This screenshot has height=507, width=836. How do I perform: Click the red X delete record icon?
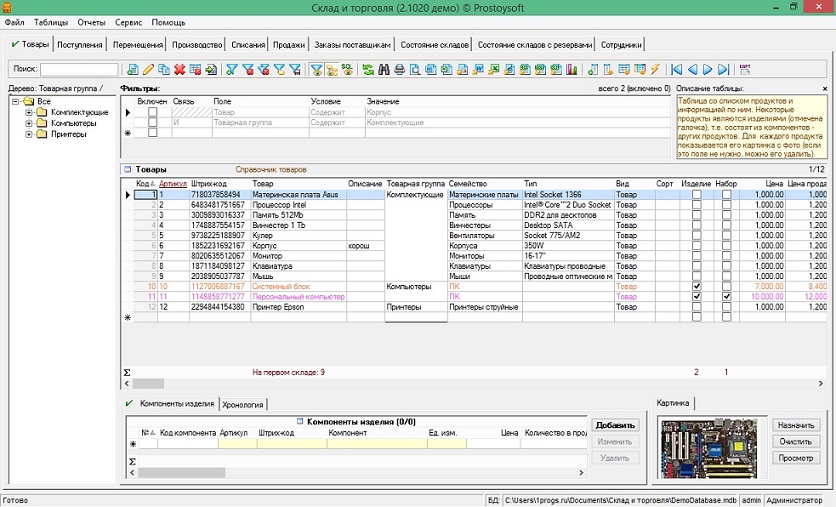(x=179, y=70)
